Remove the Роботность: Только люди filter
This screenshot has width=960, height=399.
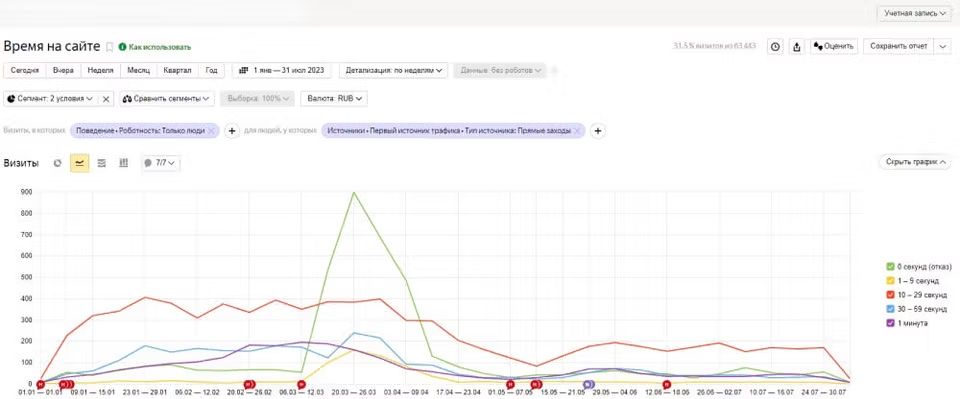click(211, 130)
